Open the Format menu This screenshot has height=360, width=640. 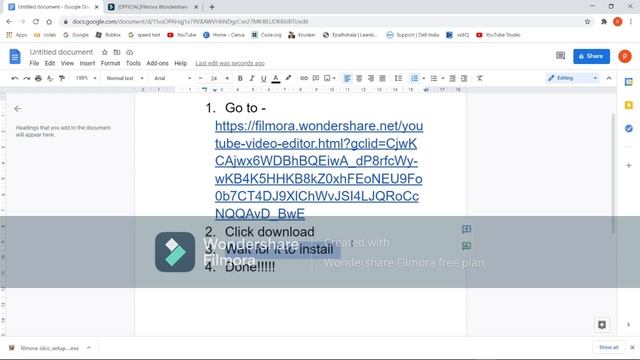[x=110, y=63]
